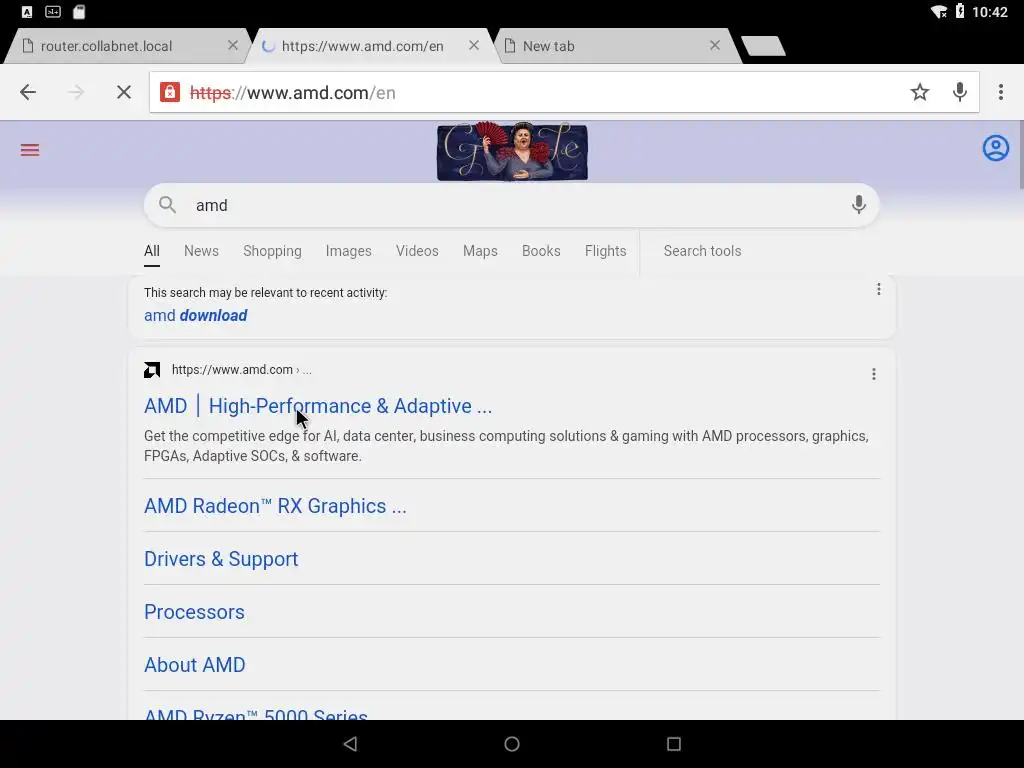Tap the SD card notification icon
This screenshot has height=768, width=1024.
pos(79,12)
